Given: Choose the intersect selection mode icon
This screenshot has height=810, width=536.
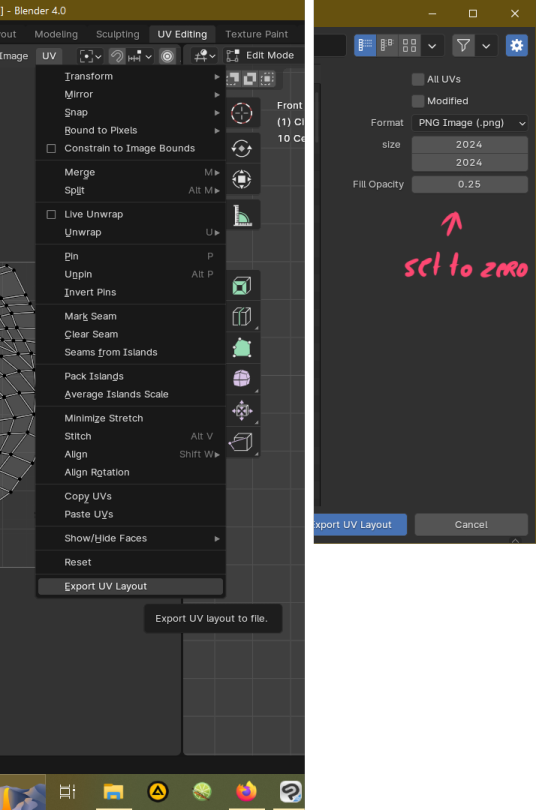Looking at the screenshot, I should coord(267,79).
